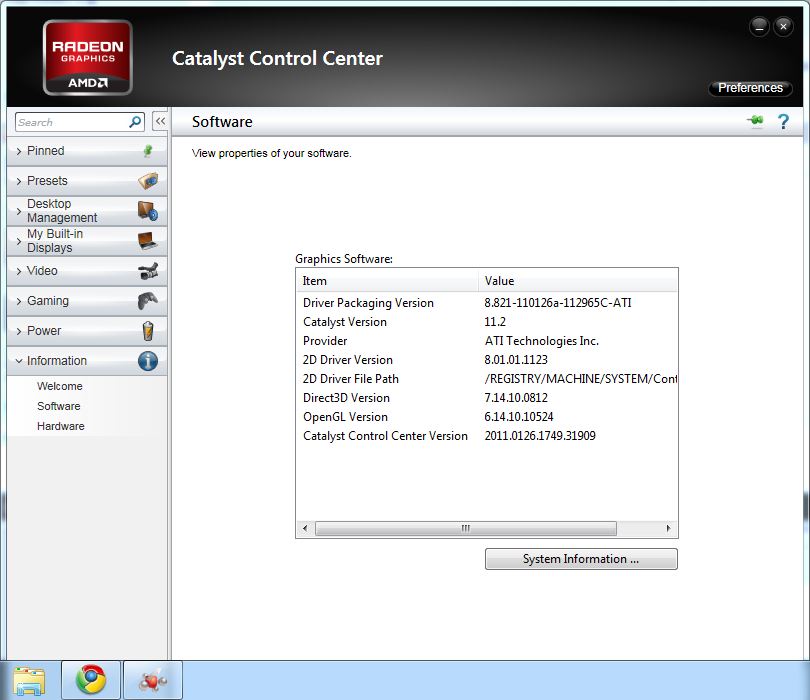Click the My Built-in Displays laptop icon
The height and width of the screenshot is (700, 810).
click(148, 241)
